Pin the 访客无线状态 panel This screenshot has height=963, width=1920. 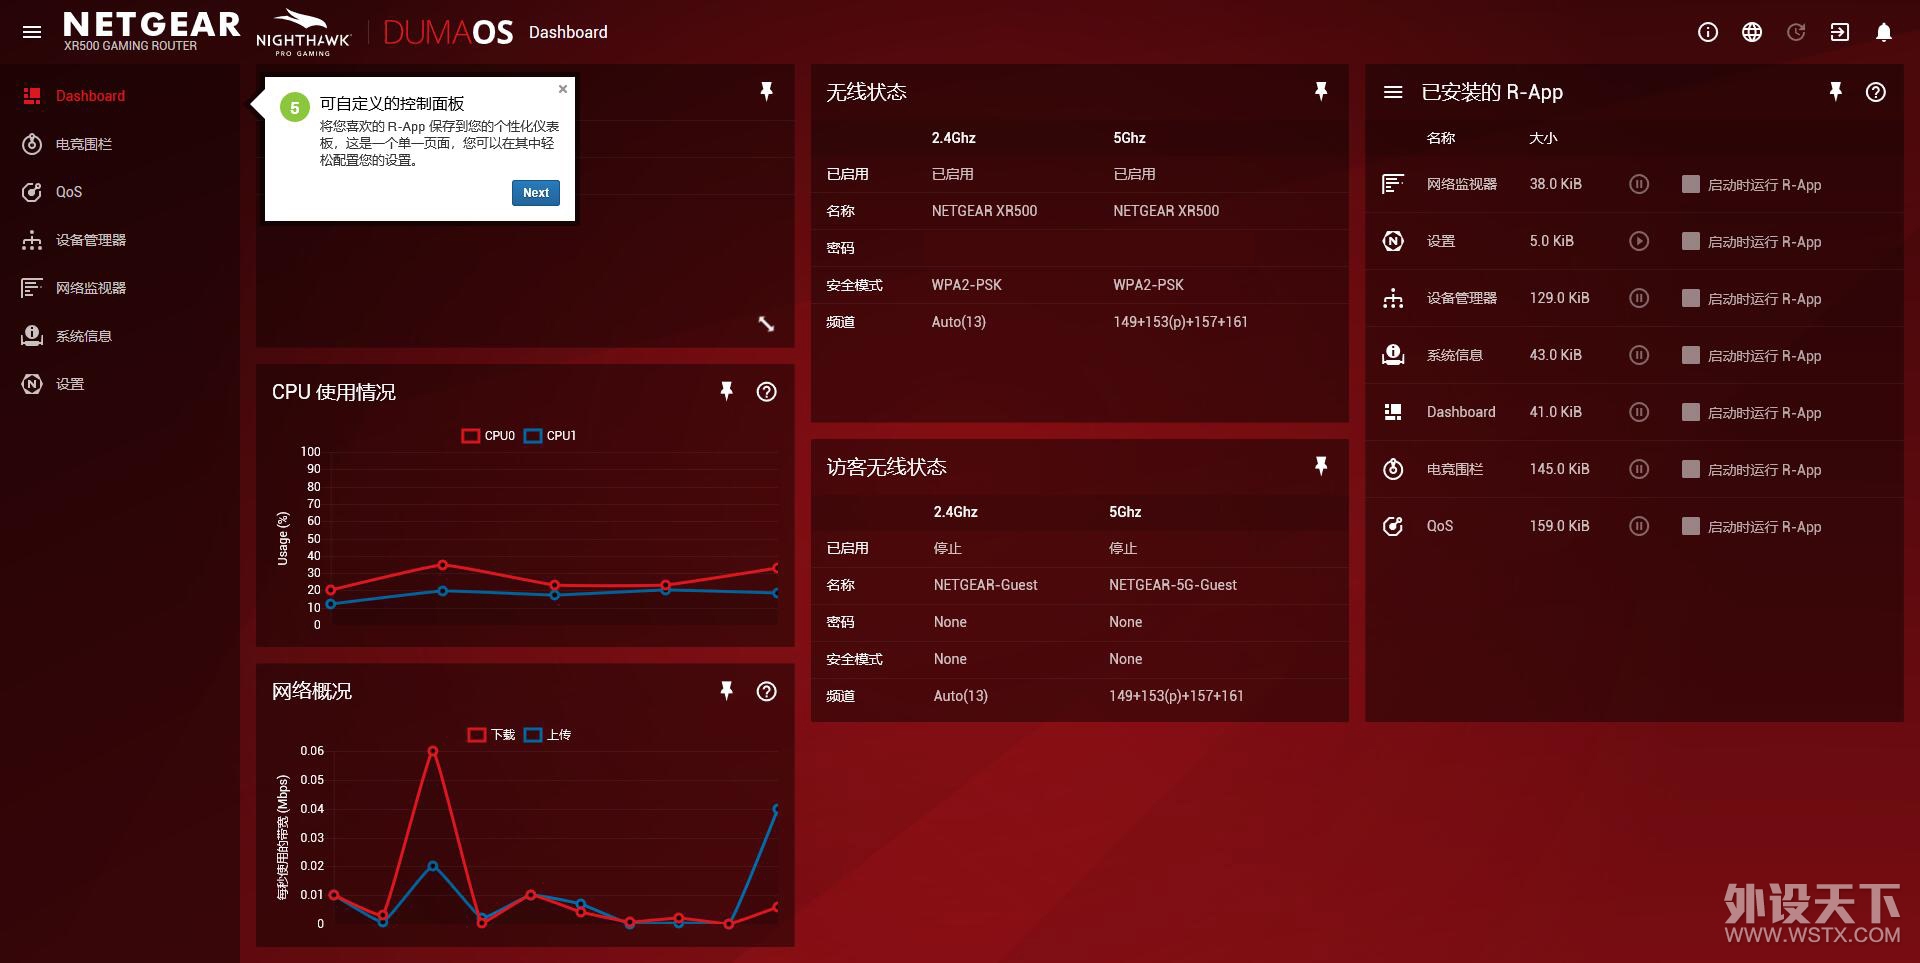click(1321, 466)
